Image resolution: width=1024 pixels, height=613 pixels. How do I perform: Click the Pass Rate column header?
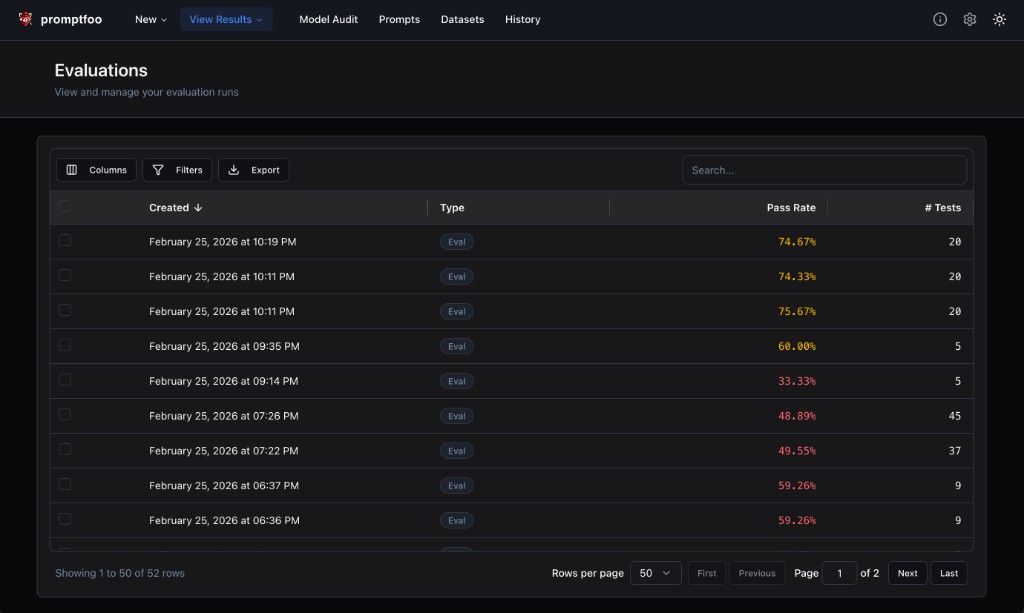790,208
